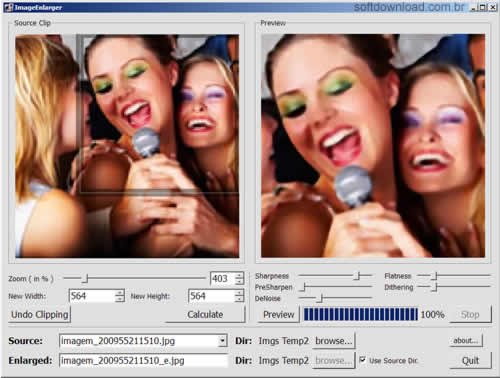This screenshot has height=378, width=500.
Task: Open the Source file dropdown arrow
Action: 222,341
